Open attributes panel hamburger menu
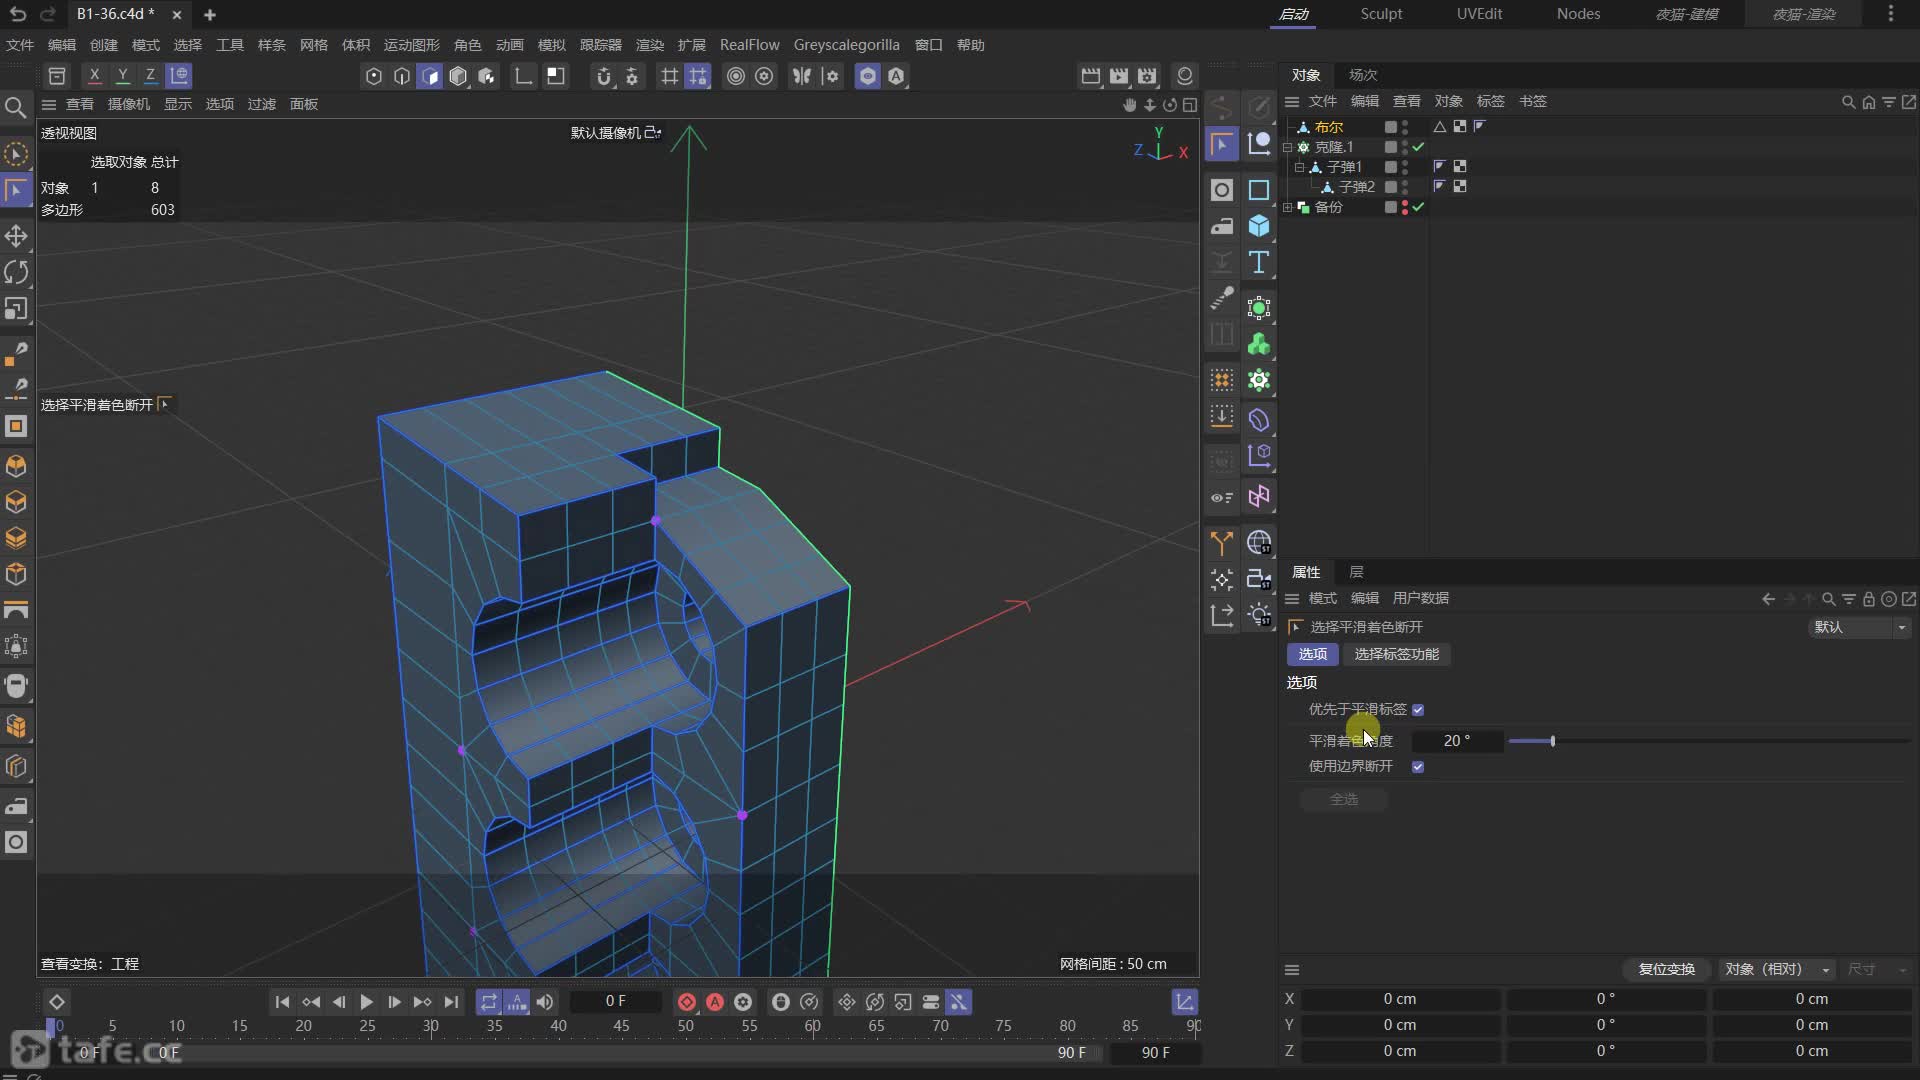The image size is (1920, 1080). point(1292,599)
